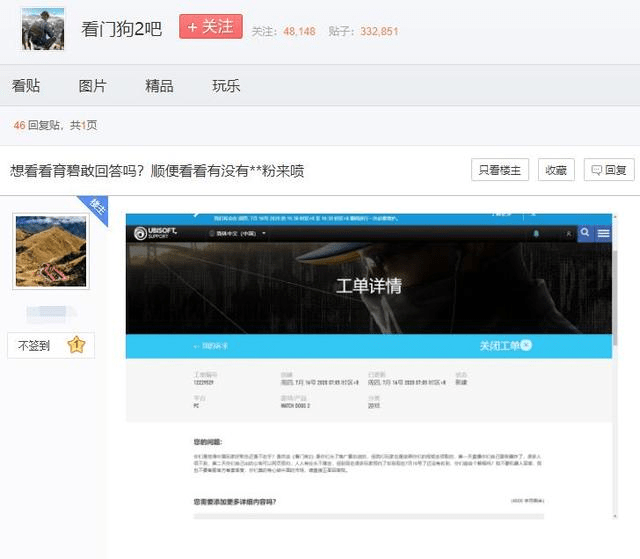Viewport: 640px width, 559px height.
Task: Bookmark the thread with 收藏
Action: pos(556,170)
